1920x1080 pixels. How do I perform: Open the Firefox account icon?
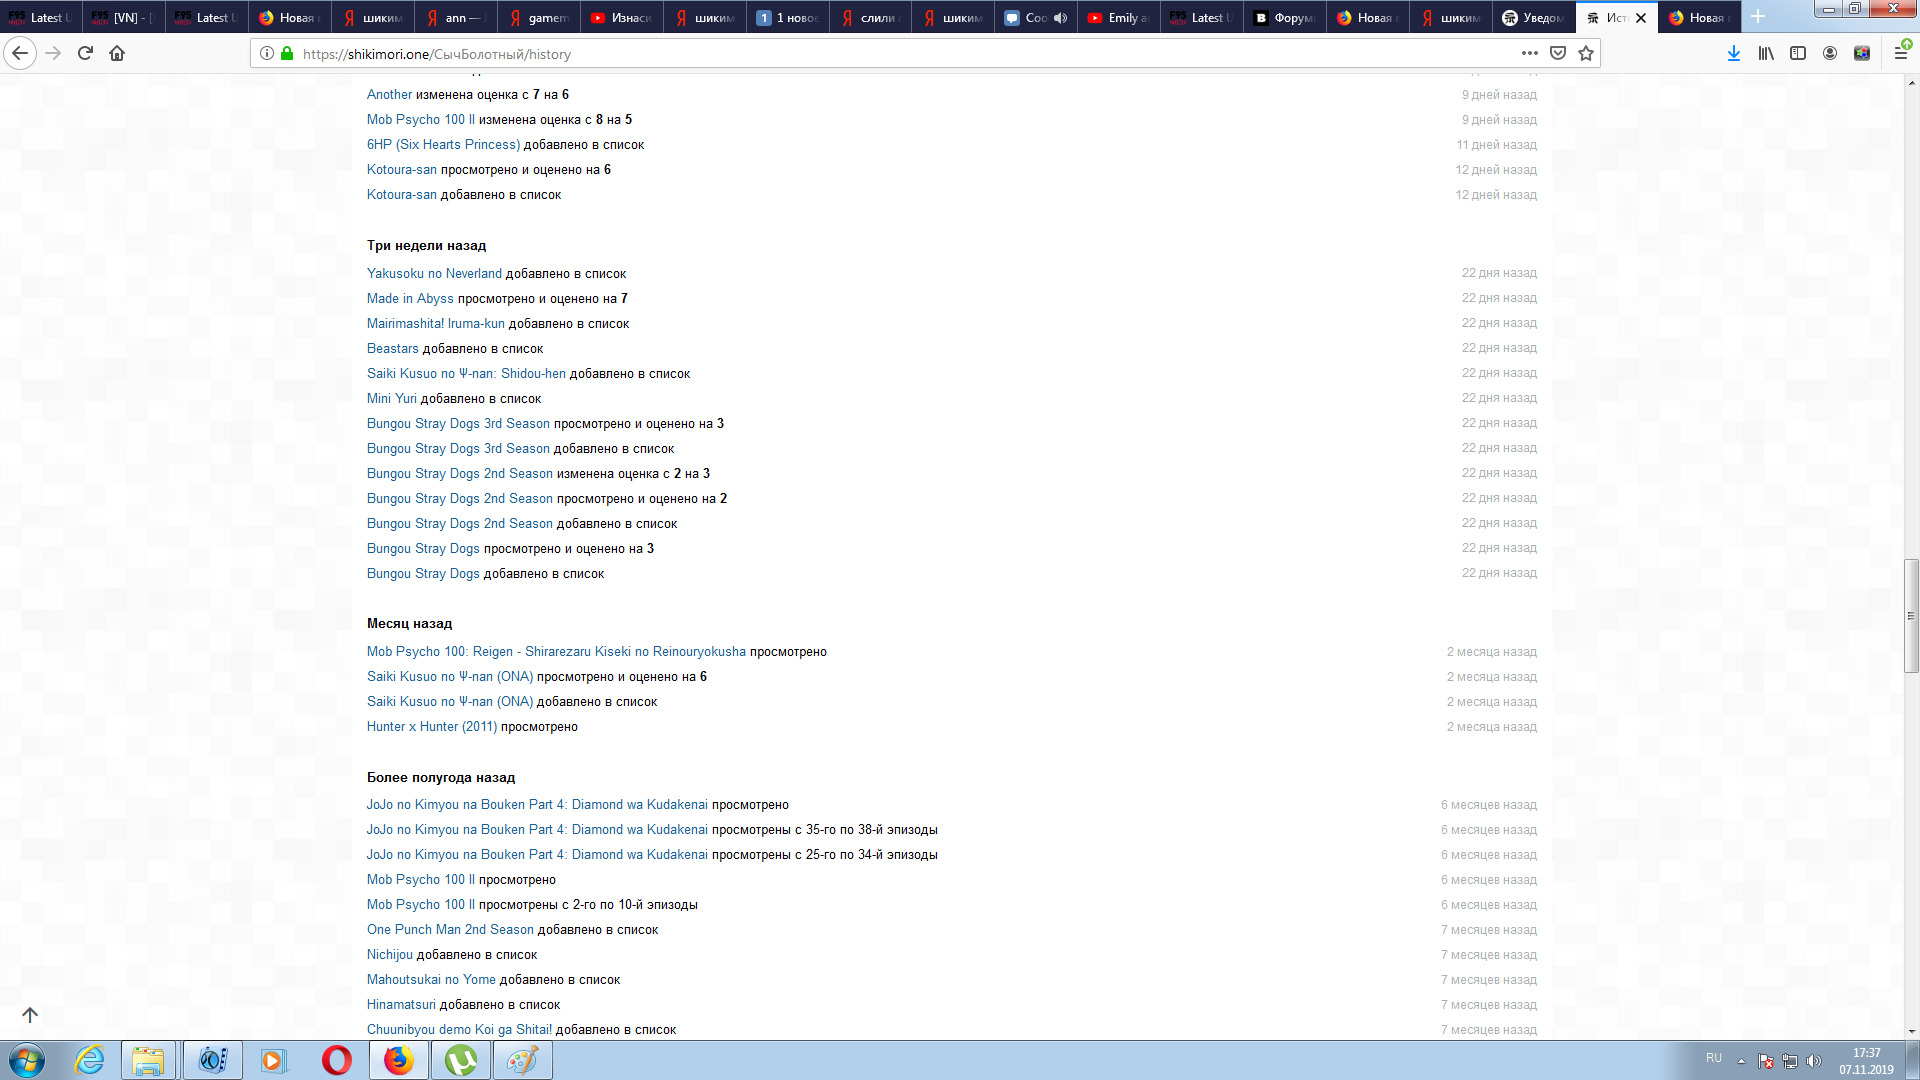1830,53
